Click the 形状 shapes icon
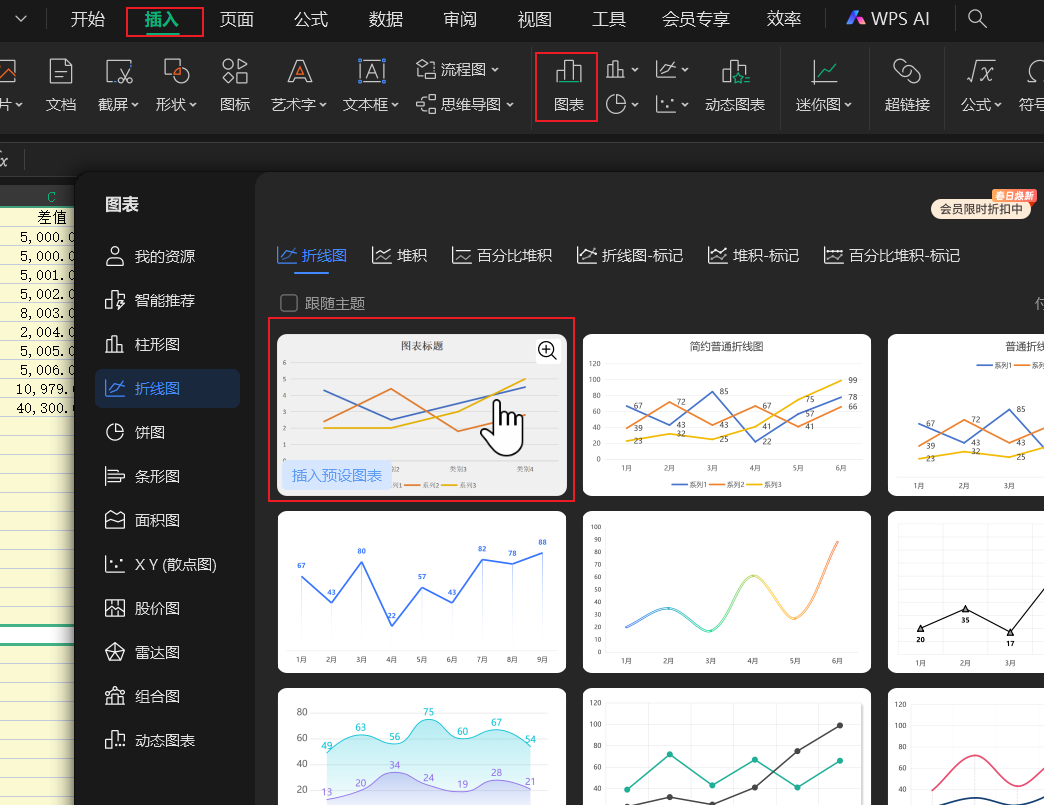This screenshot has width=1044, height=805. 176,72
